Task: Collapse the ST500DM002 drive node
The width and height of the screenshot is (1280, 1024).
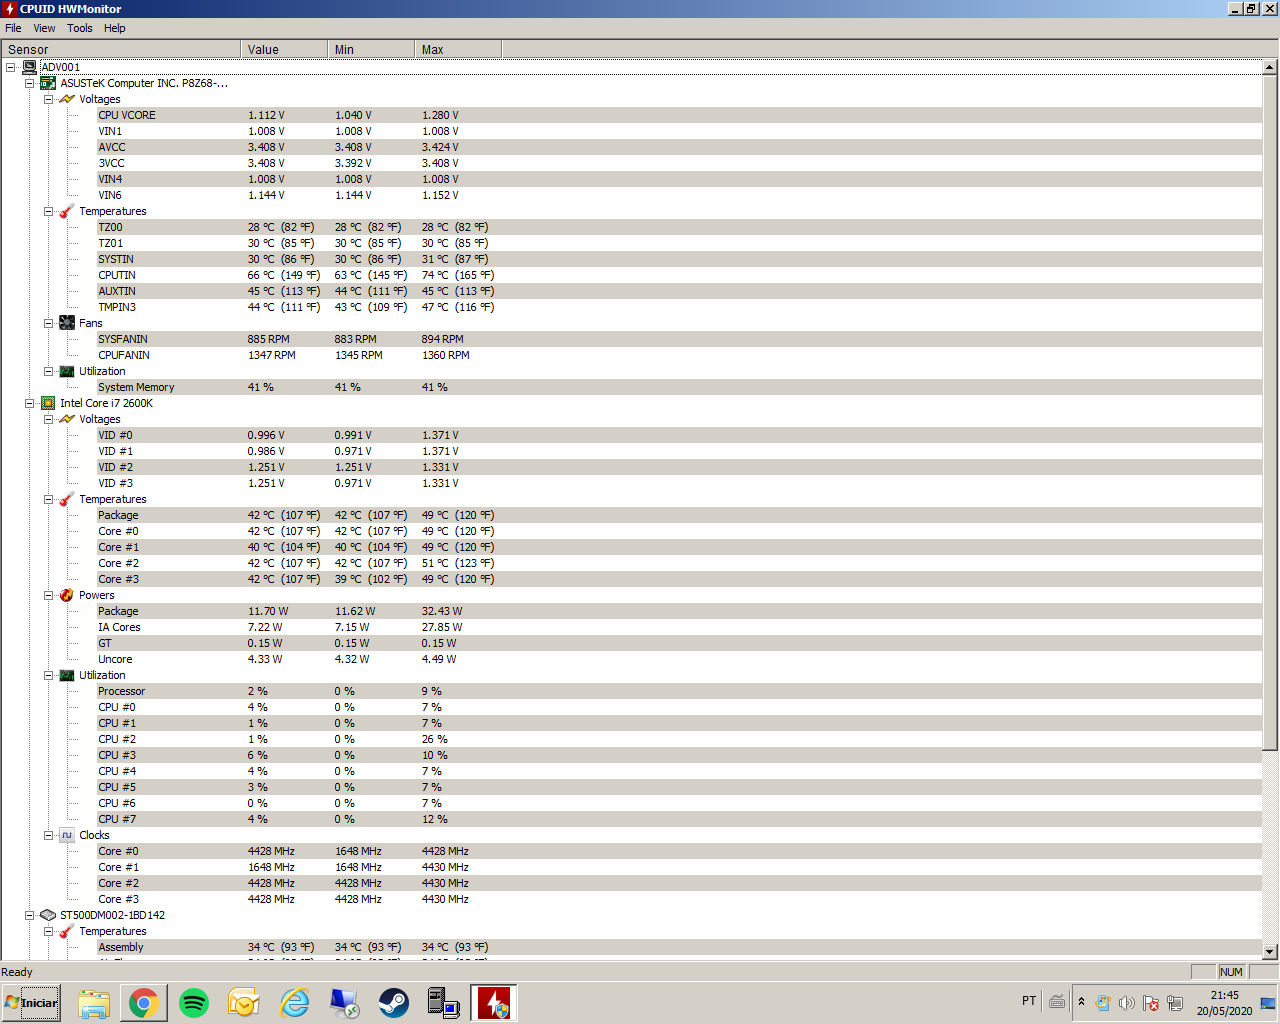Action: pyautogui.click(x=30, y=915)
